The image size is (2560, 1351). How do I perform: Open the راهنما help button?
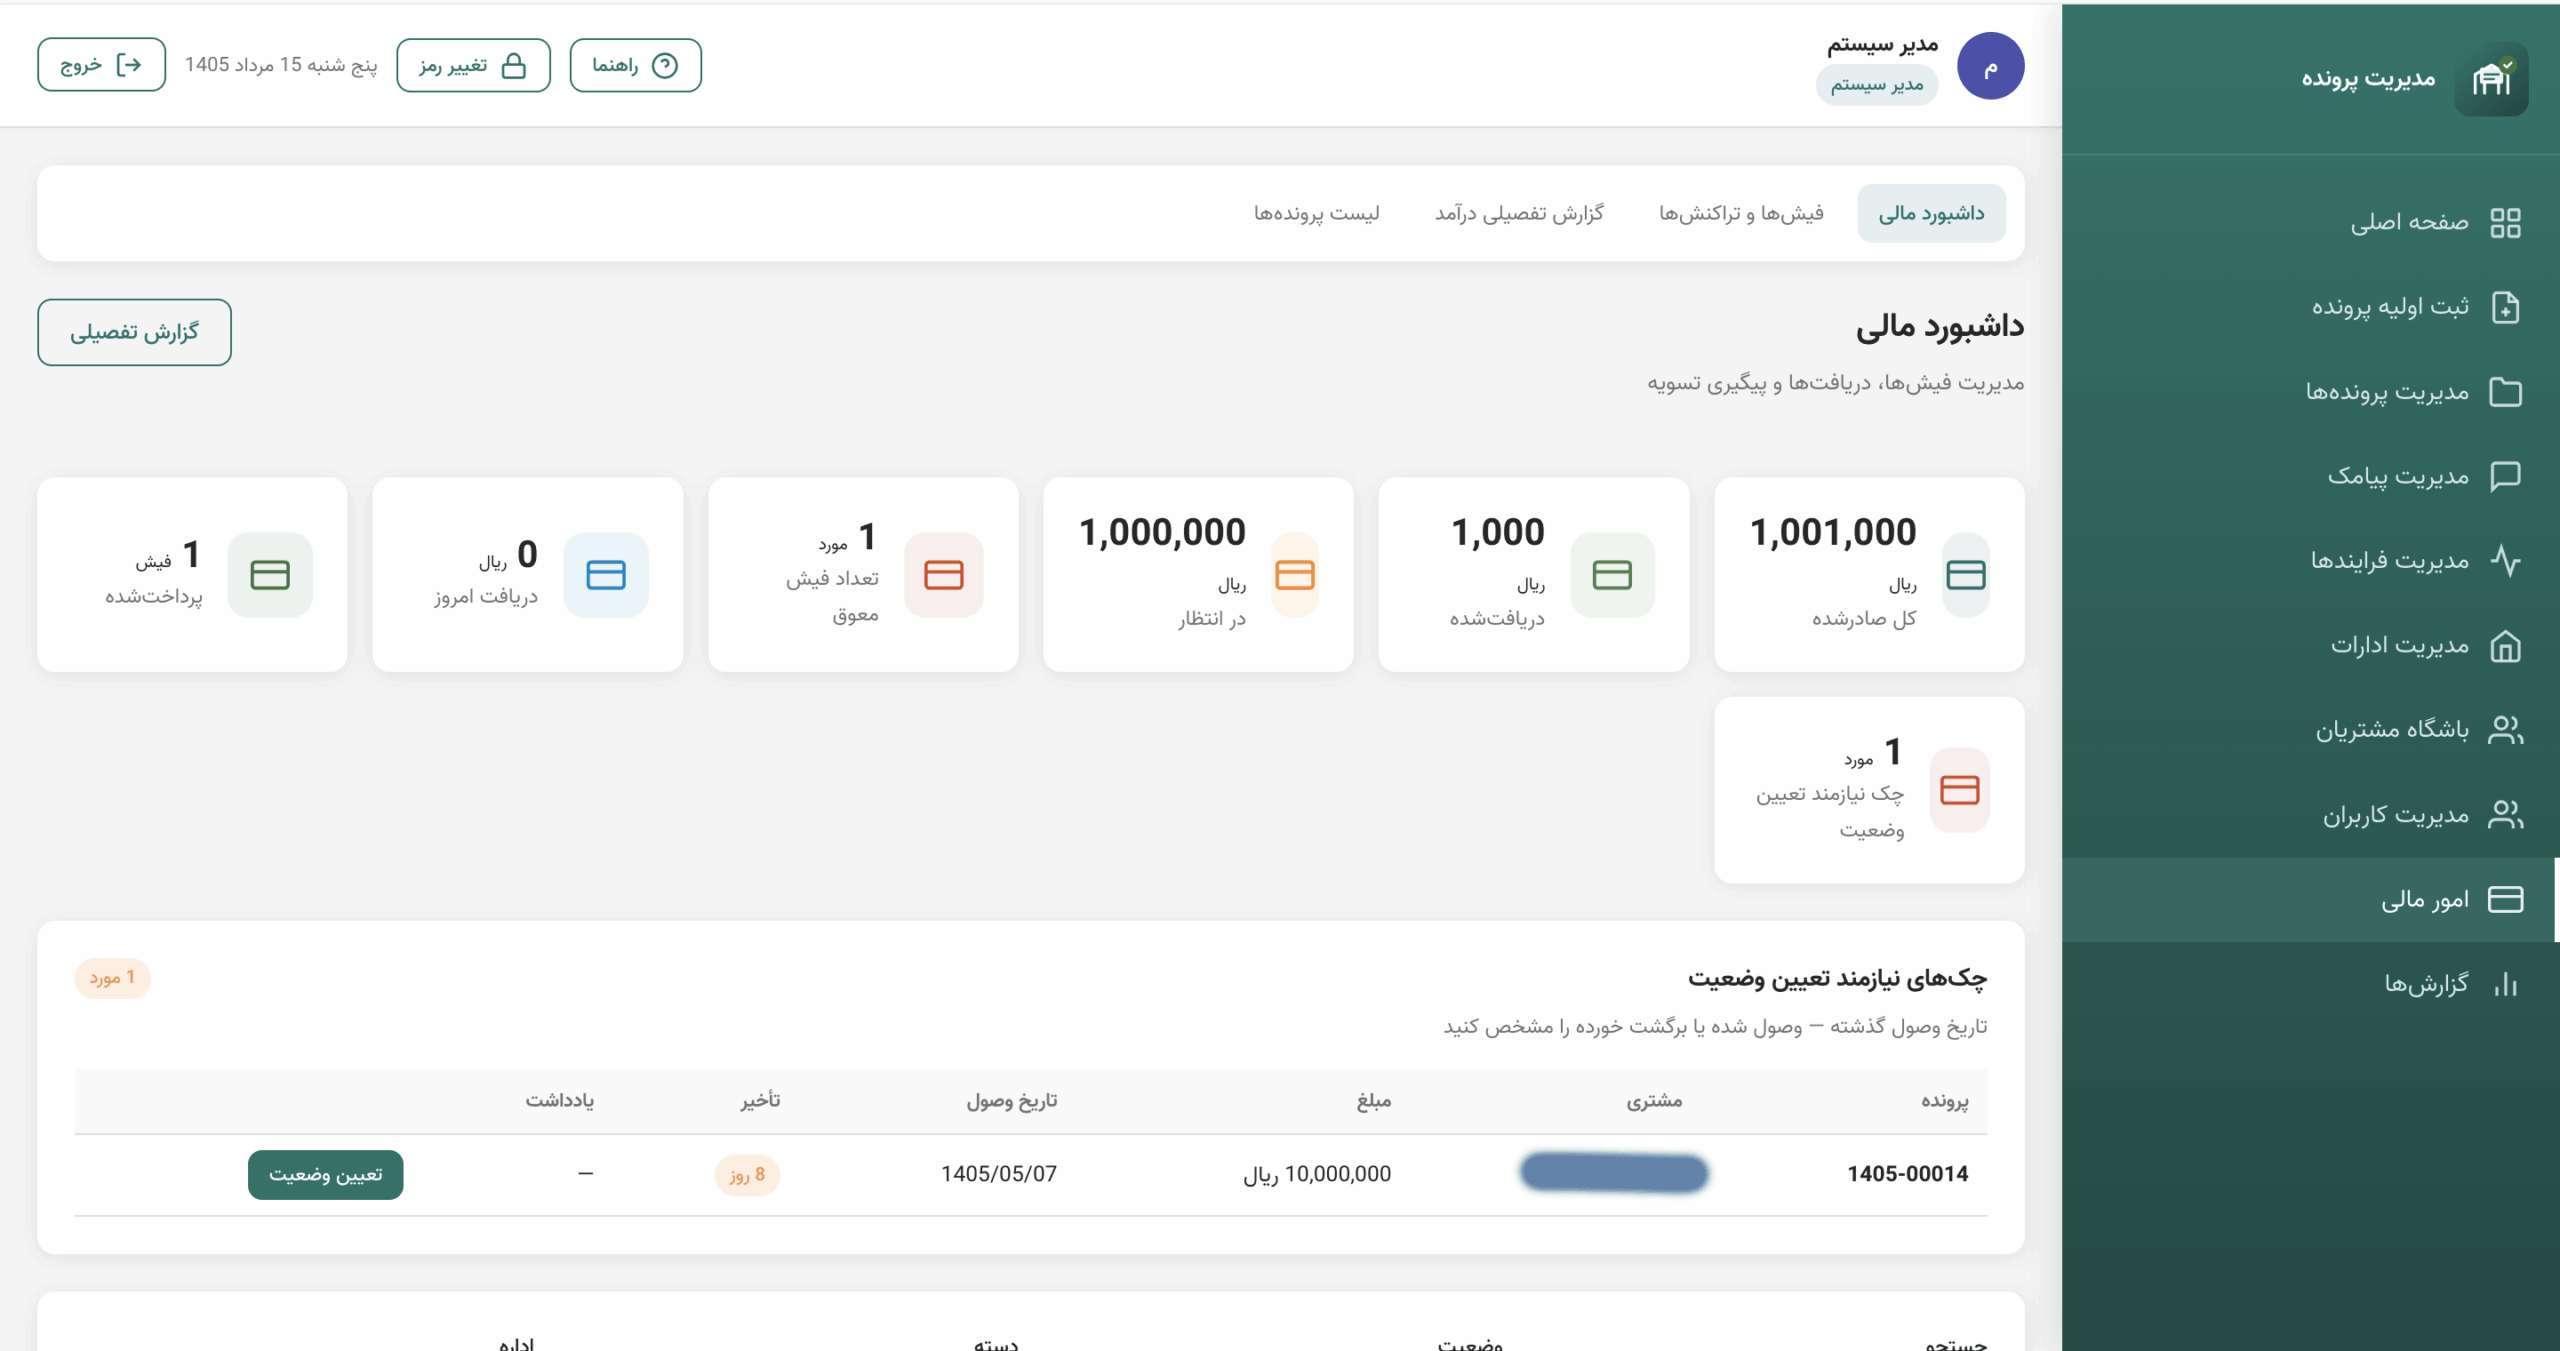click(x=635, y=65)
